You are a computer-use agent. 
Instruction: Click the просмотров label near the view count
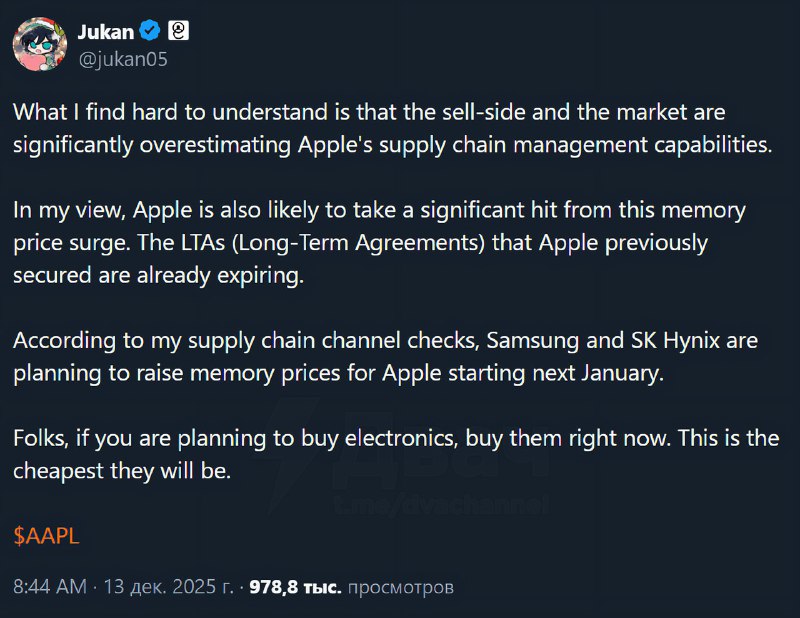pos(404,589)
